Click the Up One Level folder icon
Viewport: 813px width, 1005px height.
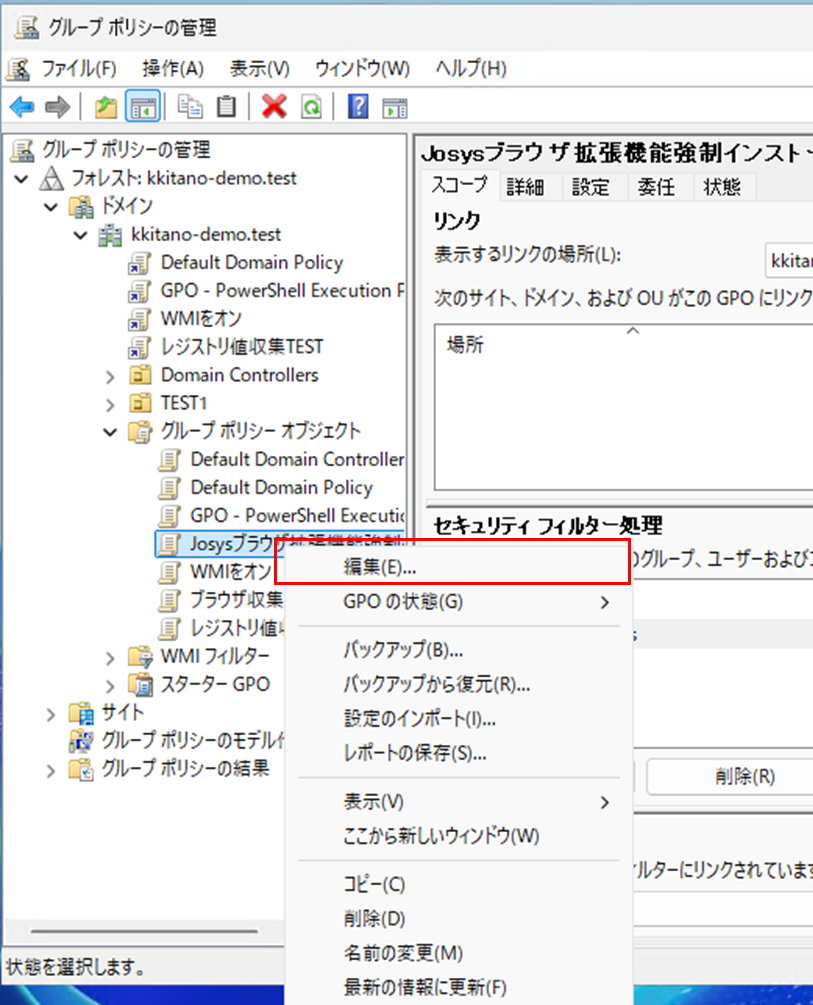click(x=106, y=107)
